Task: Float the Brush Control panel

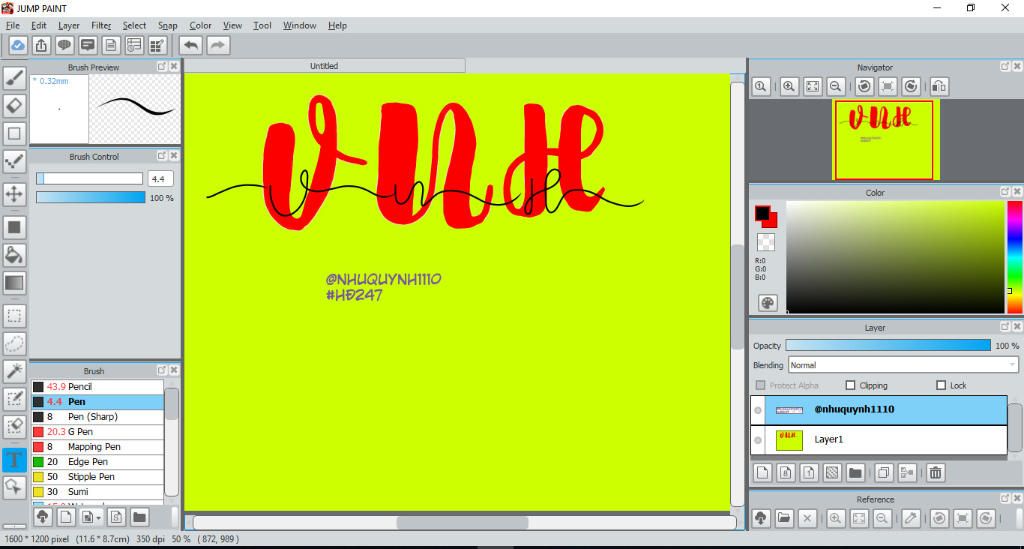Action: (x=162, y=156)
